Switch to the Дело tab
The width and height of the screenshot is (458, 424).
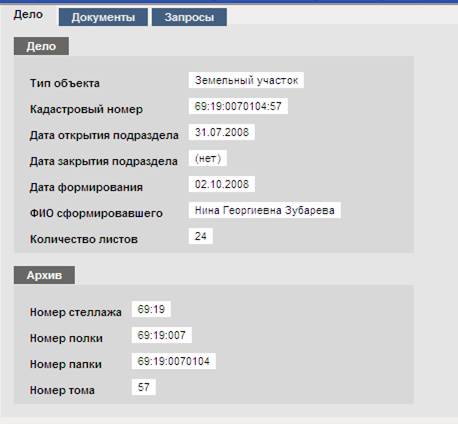pos(28,15)
